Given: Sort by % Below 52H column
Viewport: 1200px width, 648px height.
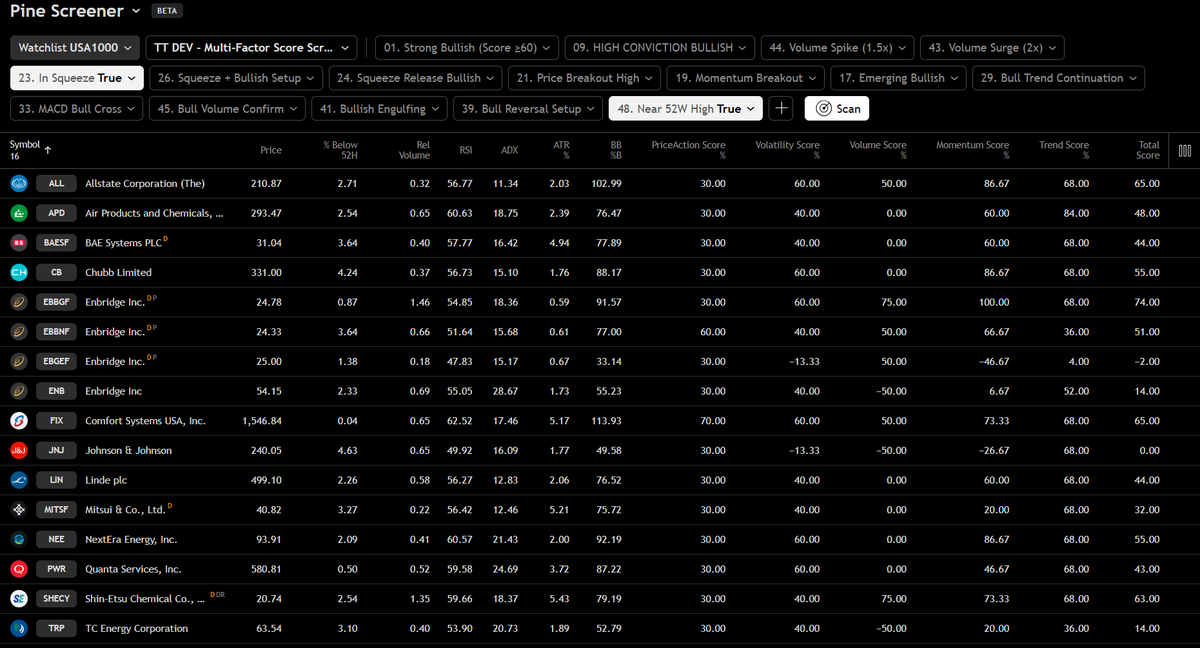Looking at the screenshot, I should click(341, 150).
